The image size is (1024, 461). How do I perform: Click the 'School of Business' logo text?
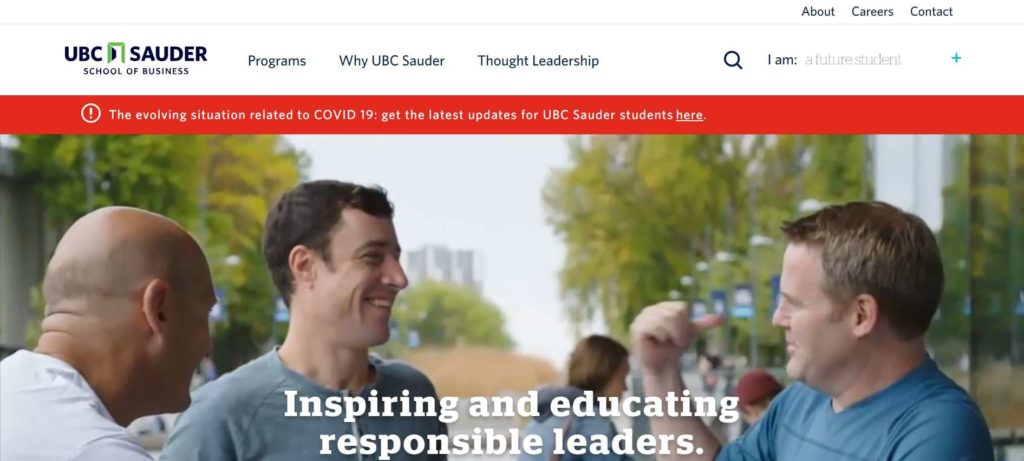[136, 71]
